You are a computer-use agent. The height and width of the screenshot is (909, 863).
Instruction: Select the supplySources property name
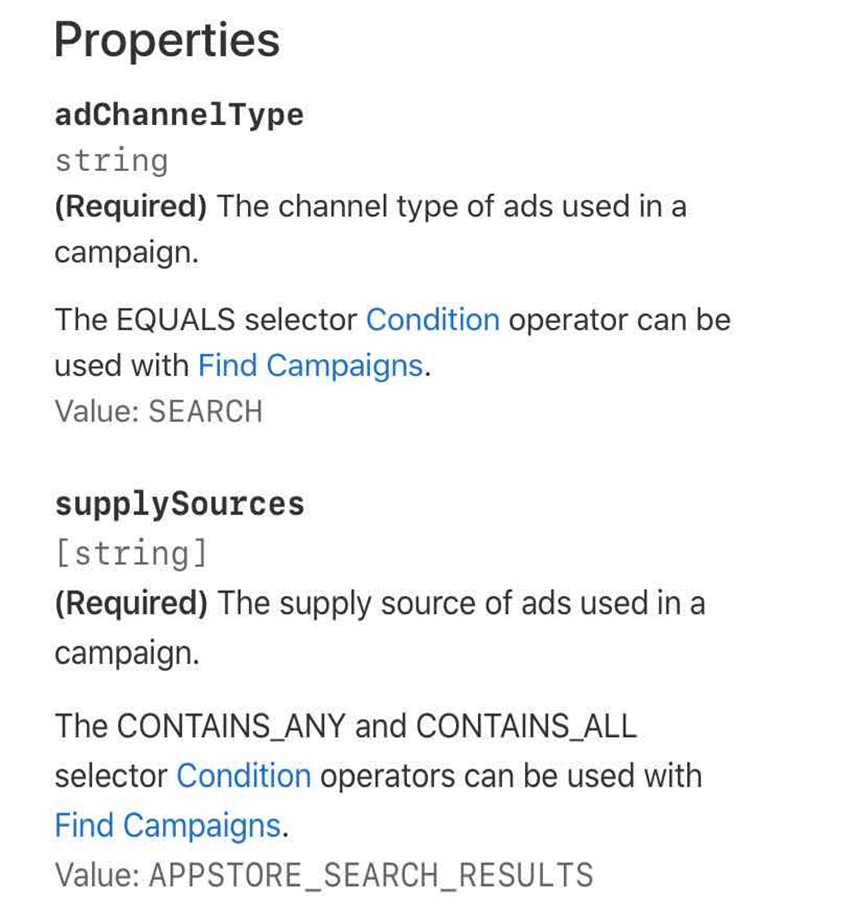(180, 504)
